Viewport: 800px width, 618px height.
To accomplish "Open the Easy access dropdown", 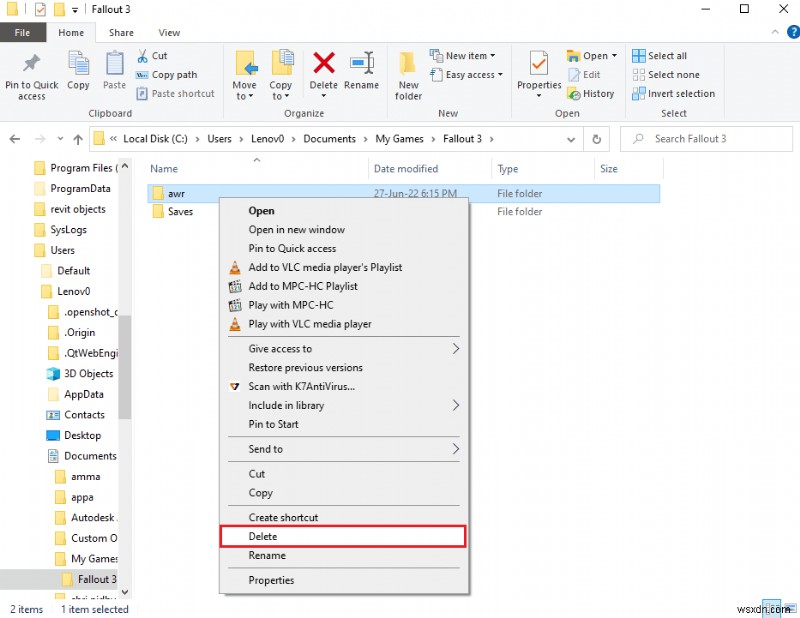I will tap(466, 75).
